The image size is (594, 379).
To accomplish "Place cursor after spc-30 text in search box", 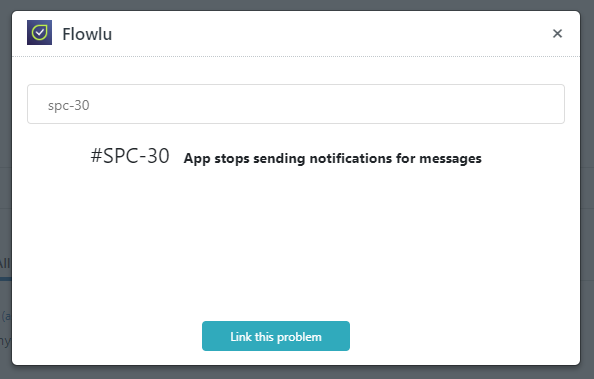I will [90, 105].
